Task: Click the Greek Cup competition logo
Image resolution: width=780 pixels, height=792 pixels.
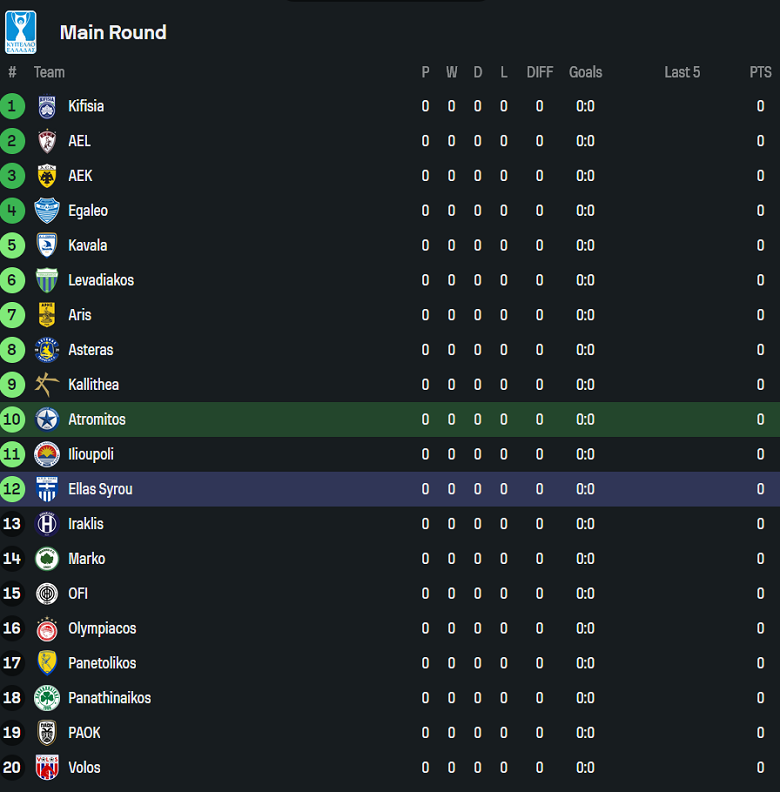Action: (x=20, y=31)
